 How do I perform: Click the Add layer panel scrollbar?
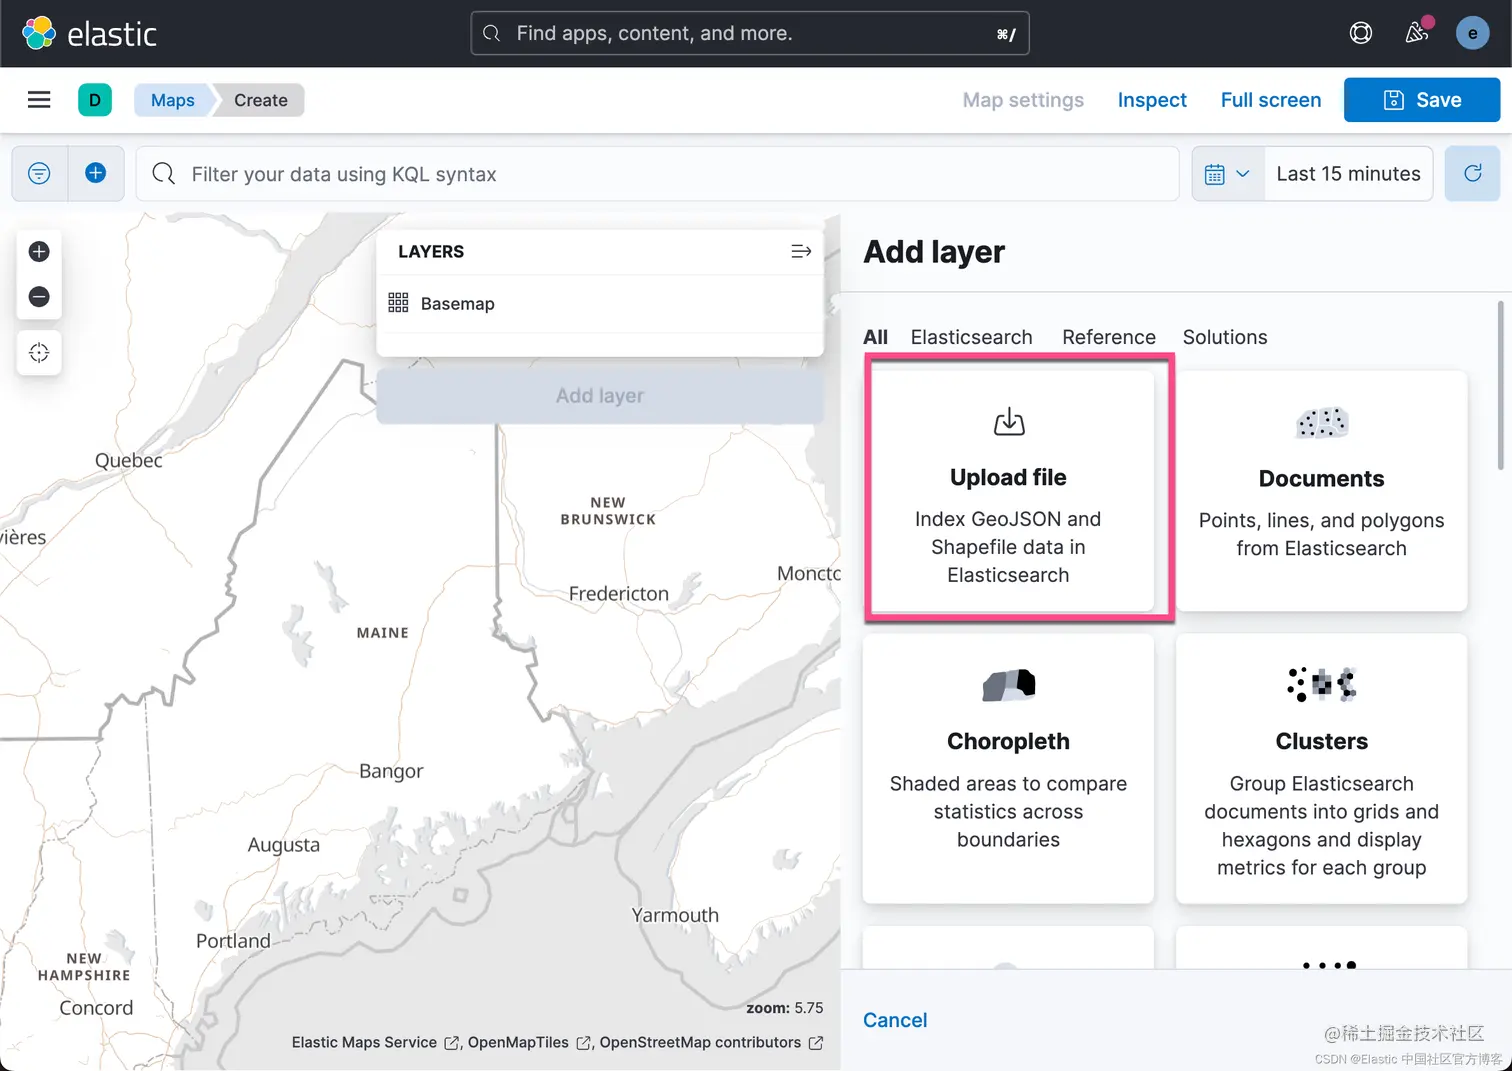click(x=1500, y=385)
